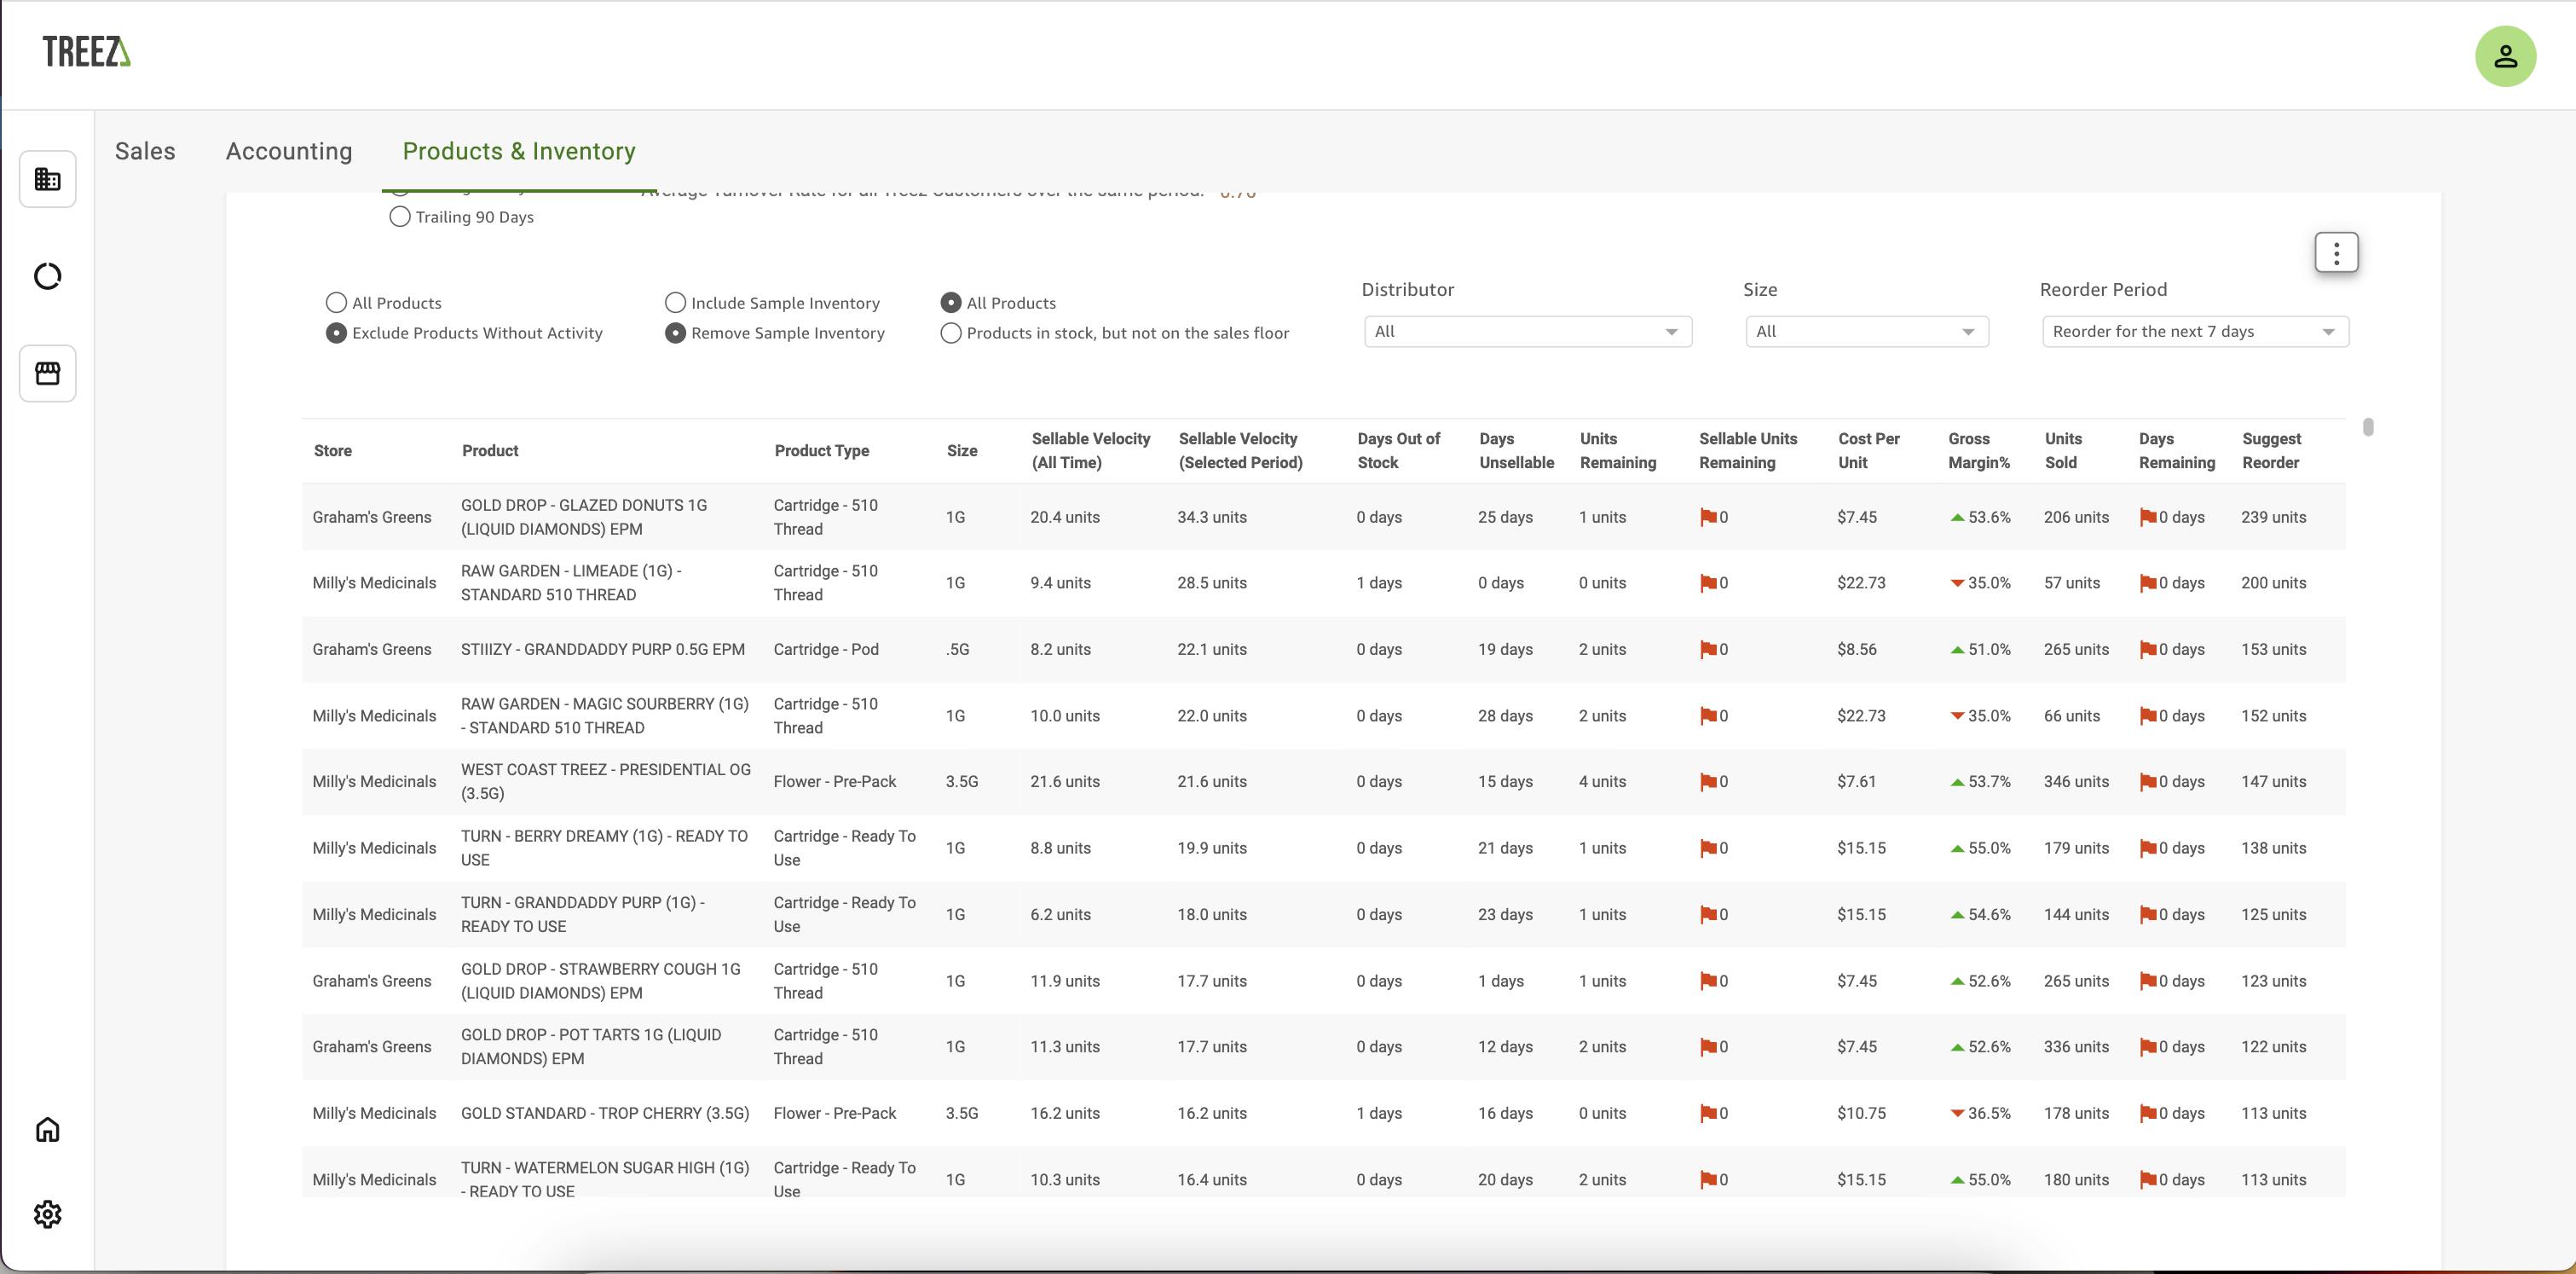The height and width of the screenshot is (1274, 2576).
Task: Open settings gear icon
Action: tap(47, 1214)
